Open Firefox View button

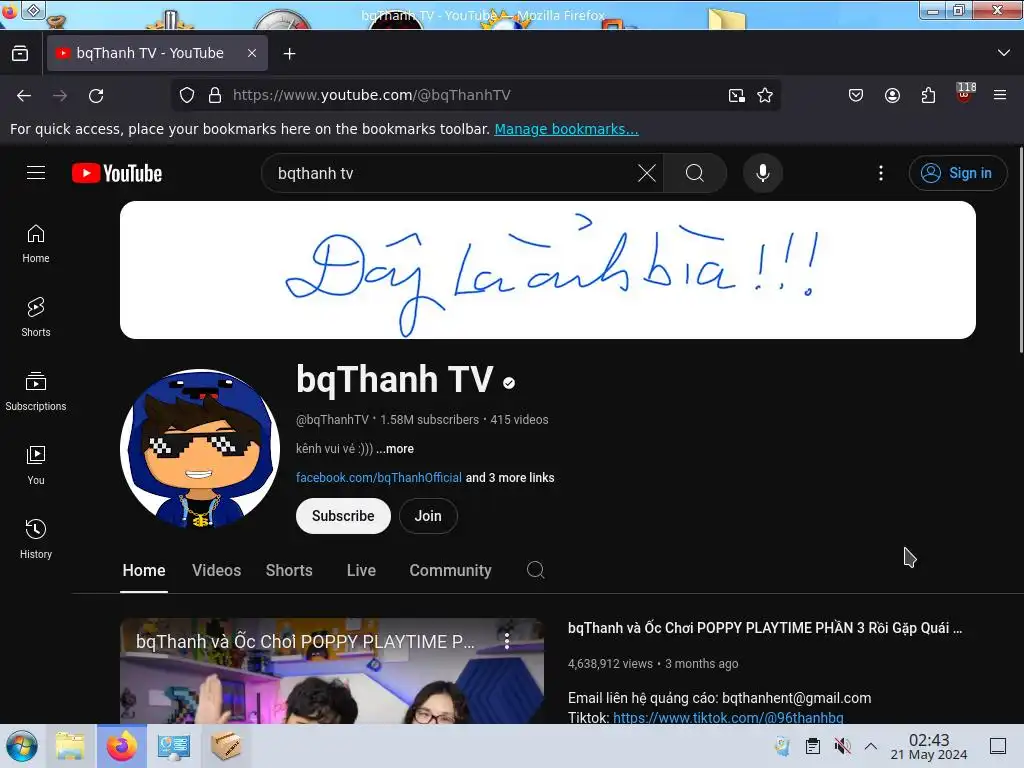20,53
